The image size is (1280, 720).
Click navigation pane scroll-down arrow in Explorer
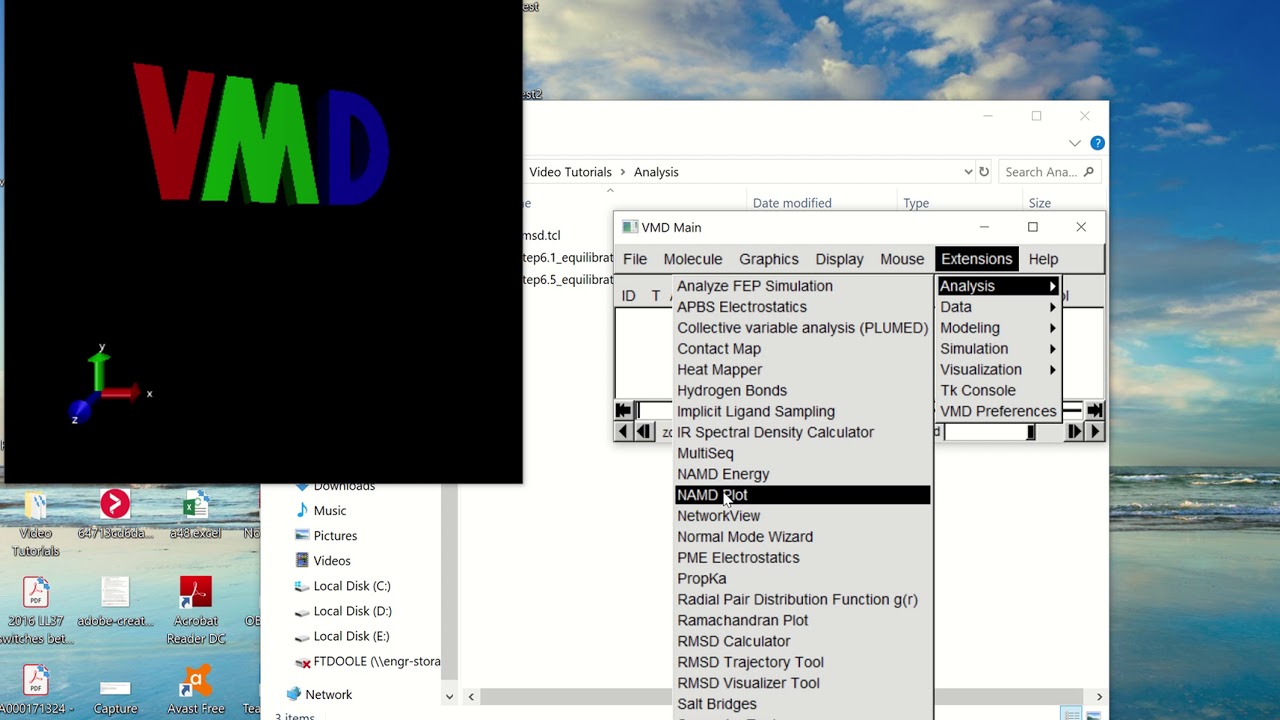coord(449,697)
